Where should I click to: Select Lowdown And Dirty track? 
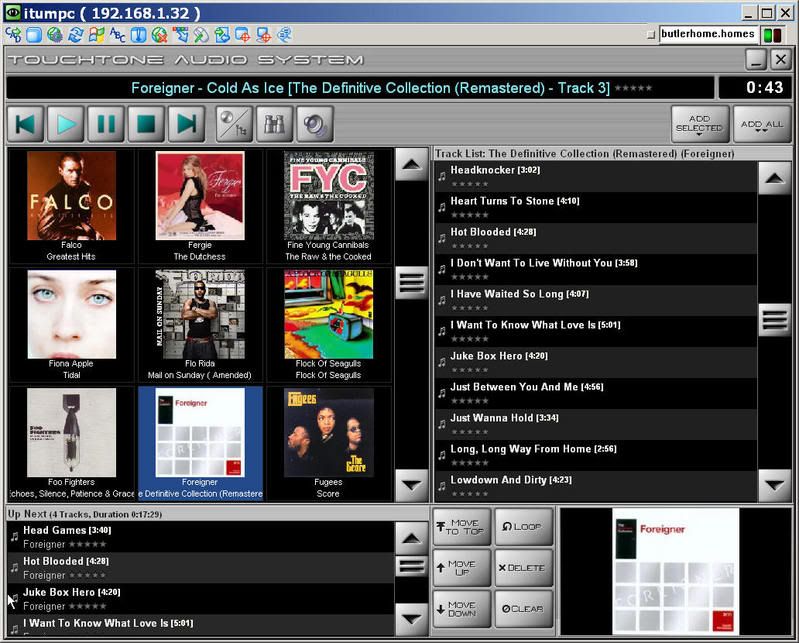pyautogui.click(x=595, y=487)
